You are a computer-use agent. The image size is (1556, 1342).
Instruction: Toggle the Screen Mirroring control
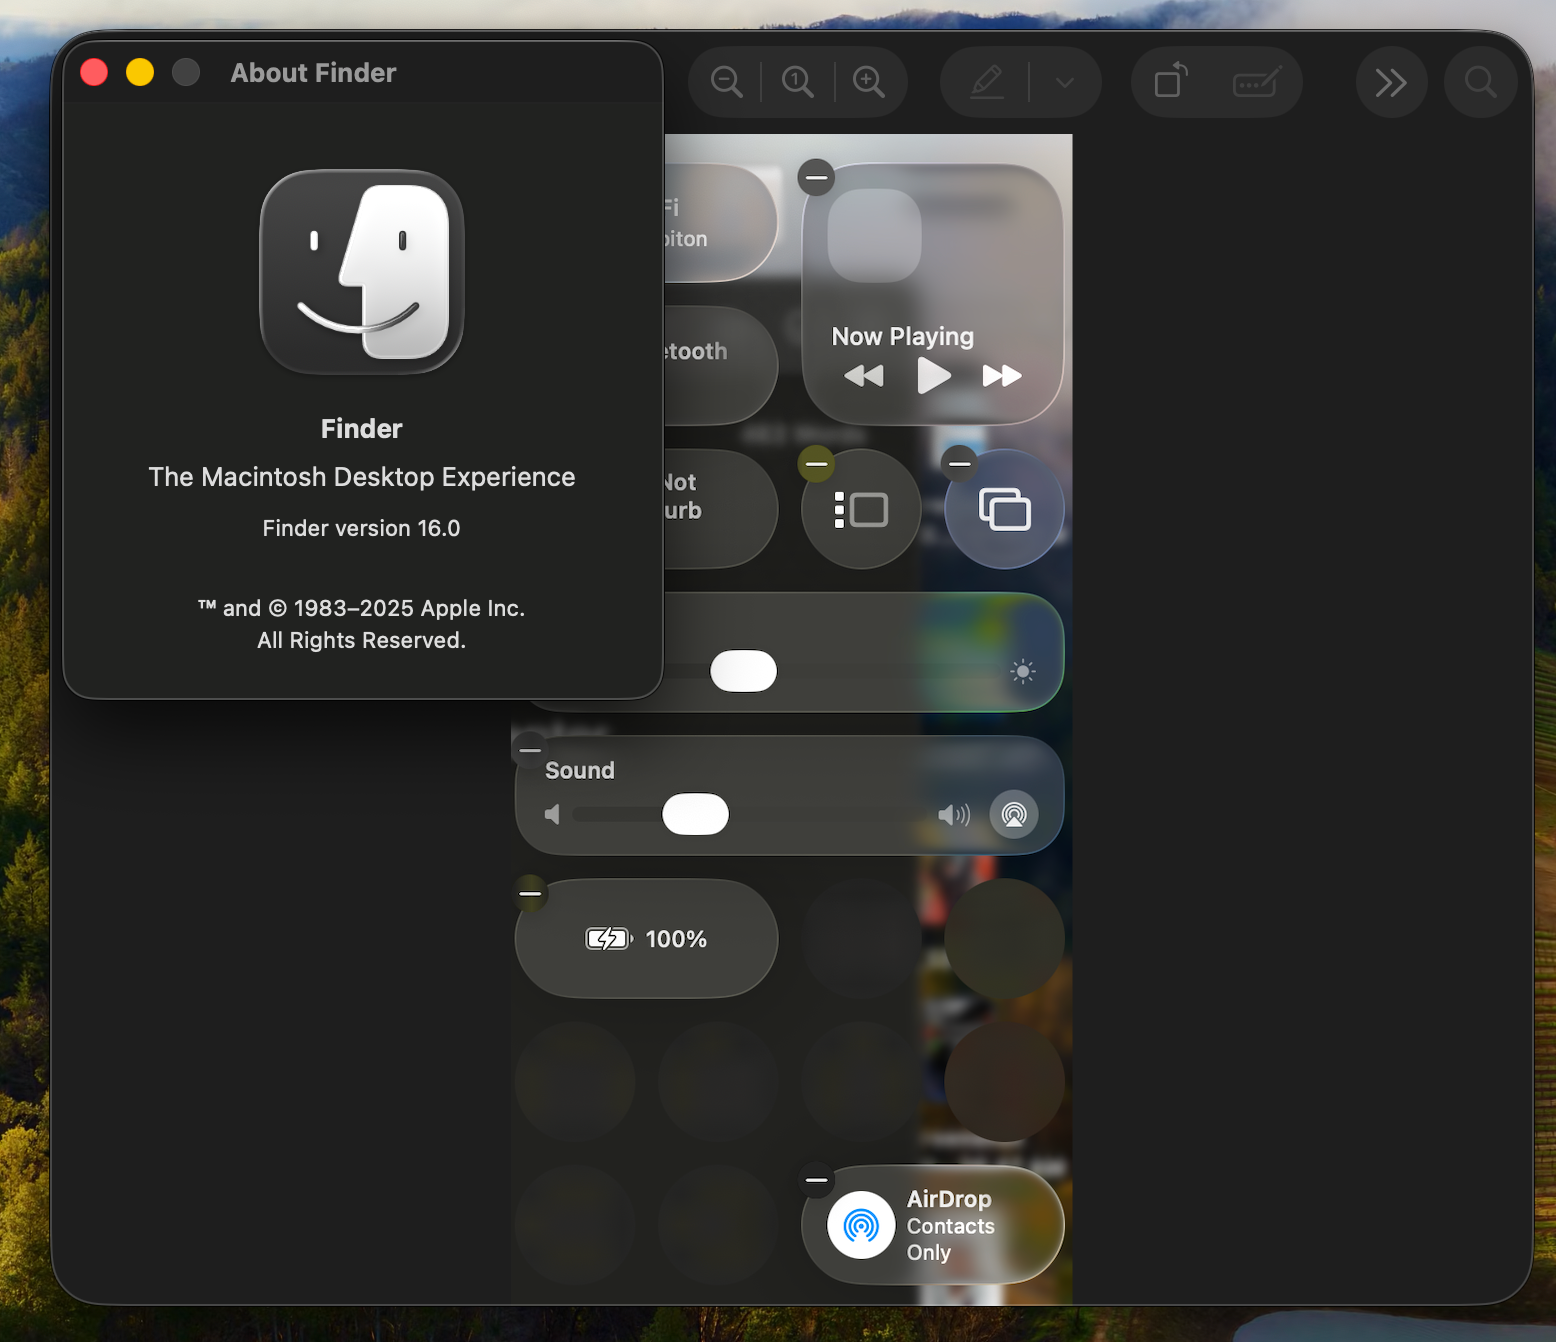point(1004,509)
